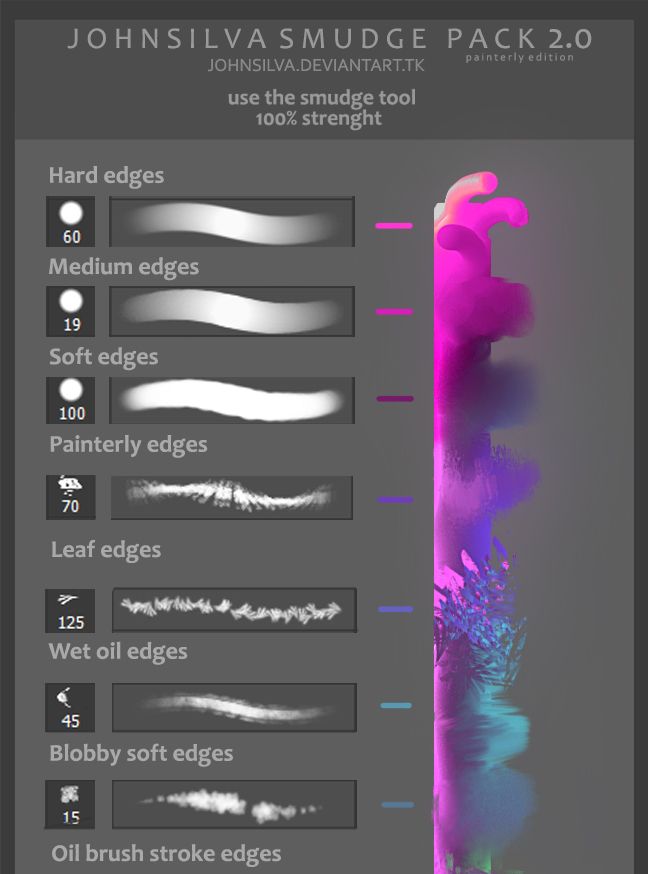The height and width of the screenshot is (874, 648).
Task: Select the Painterly edges brush tip 70
Action: (70, 497)
